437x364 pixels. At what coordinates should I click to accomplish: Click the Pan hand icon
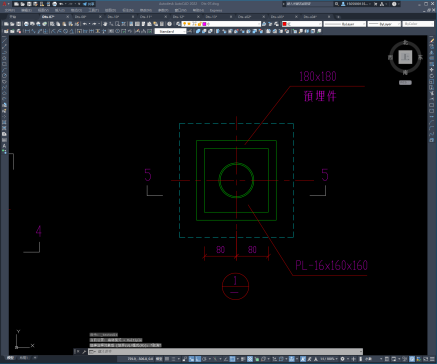pos(105,24)
